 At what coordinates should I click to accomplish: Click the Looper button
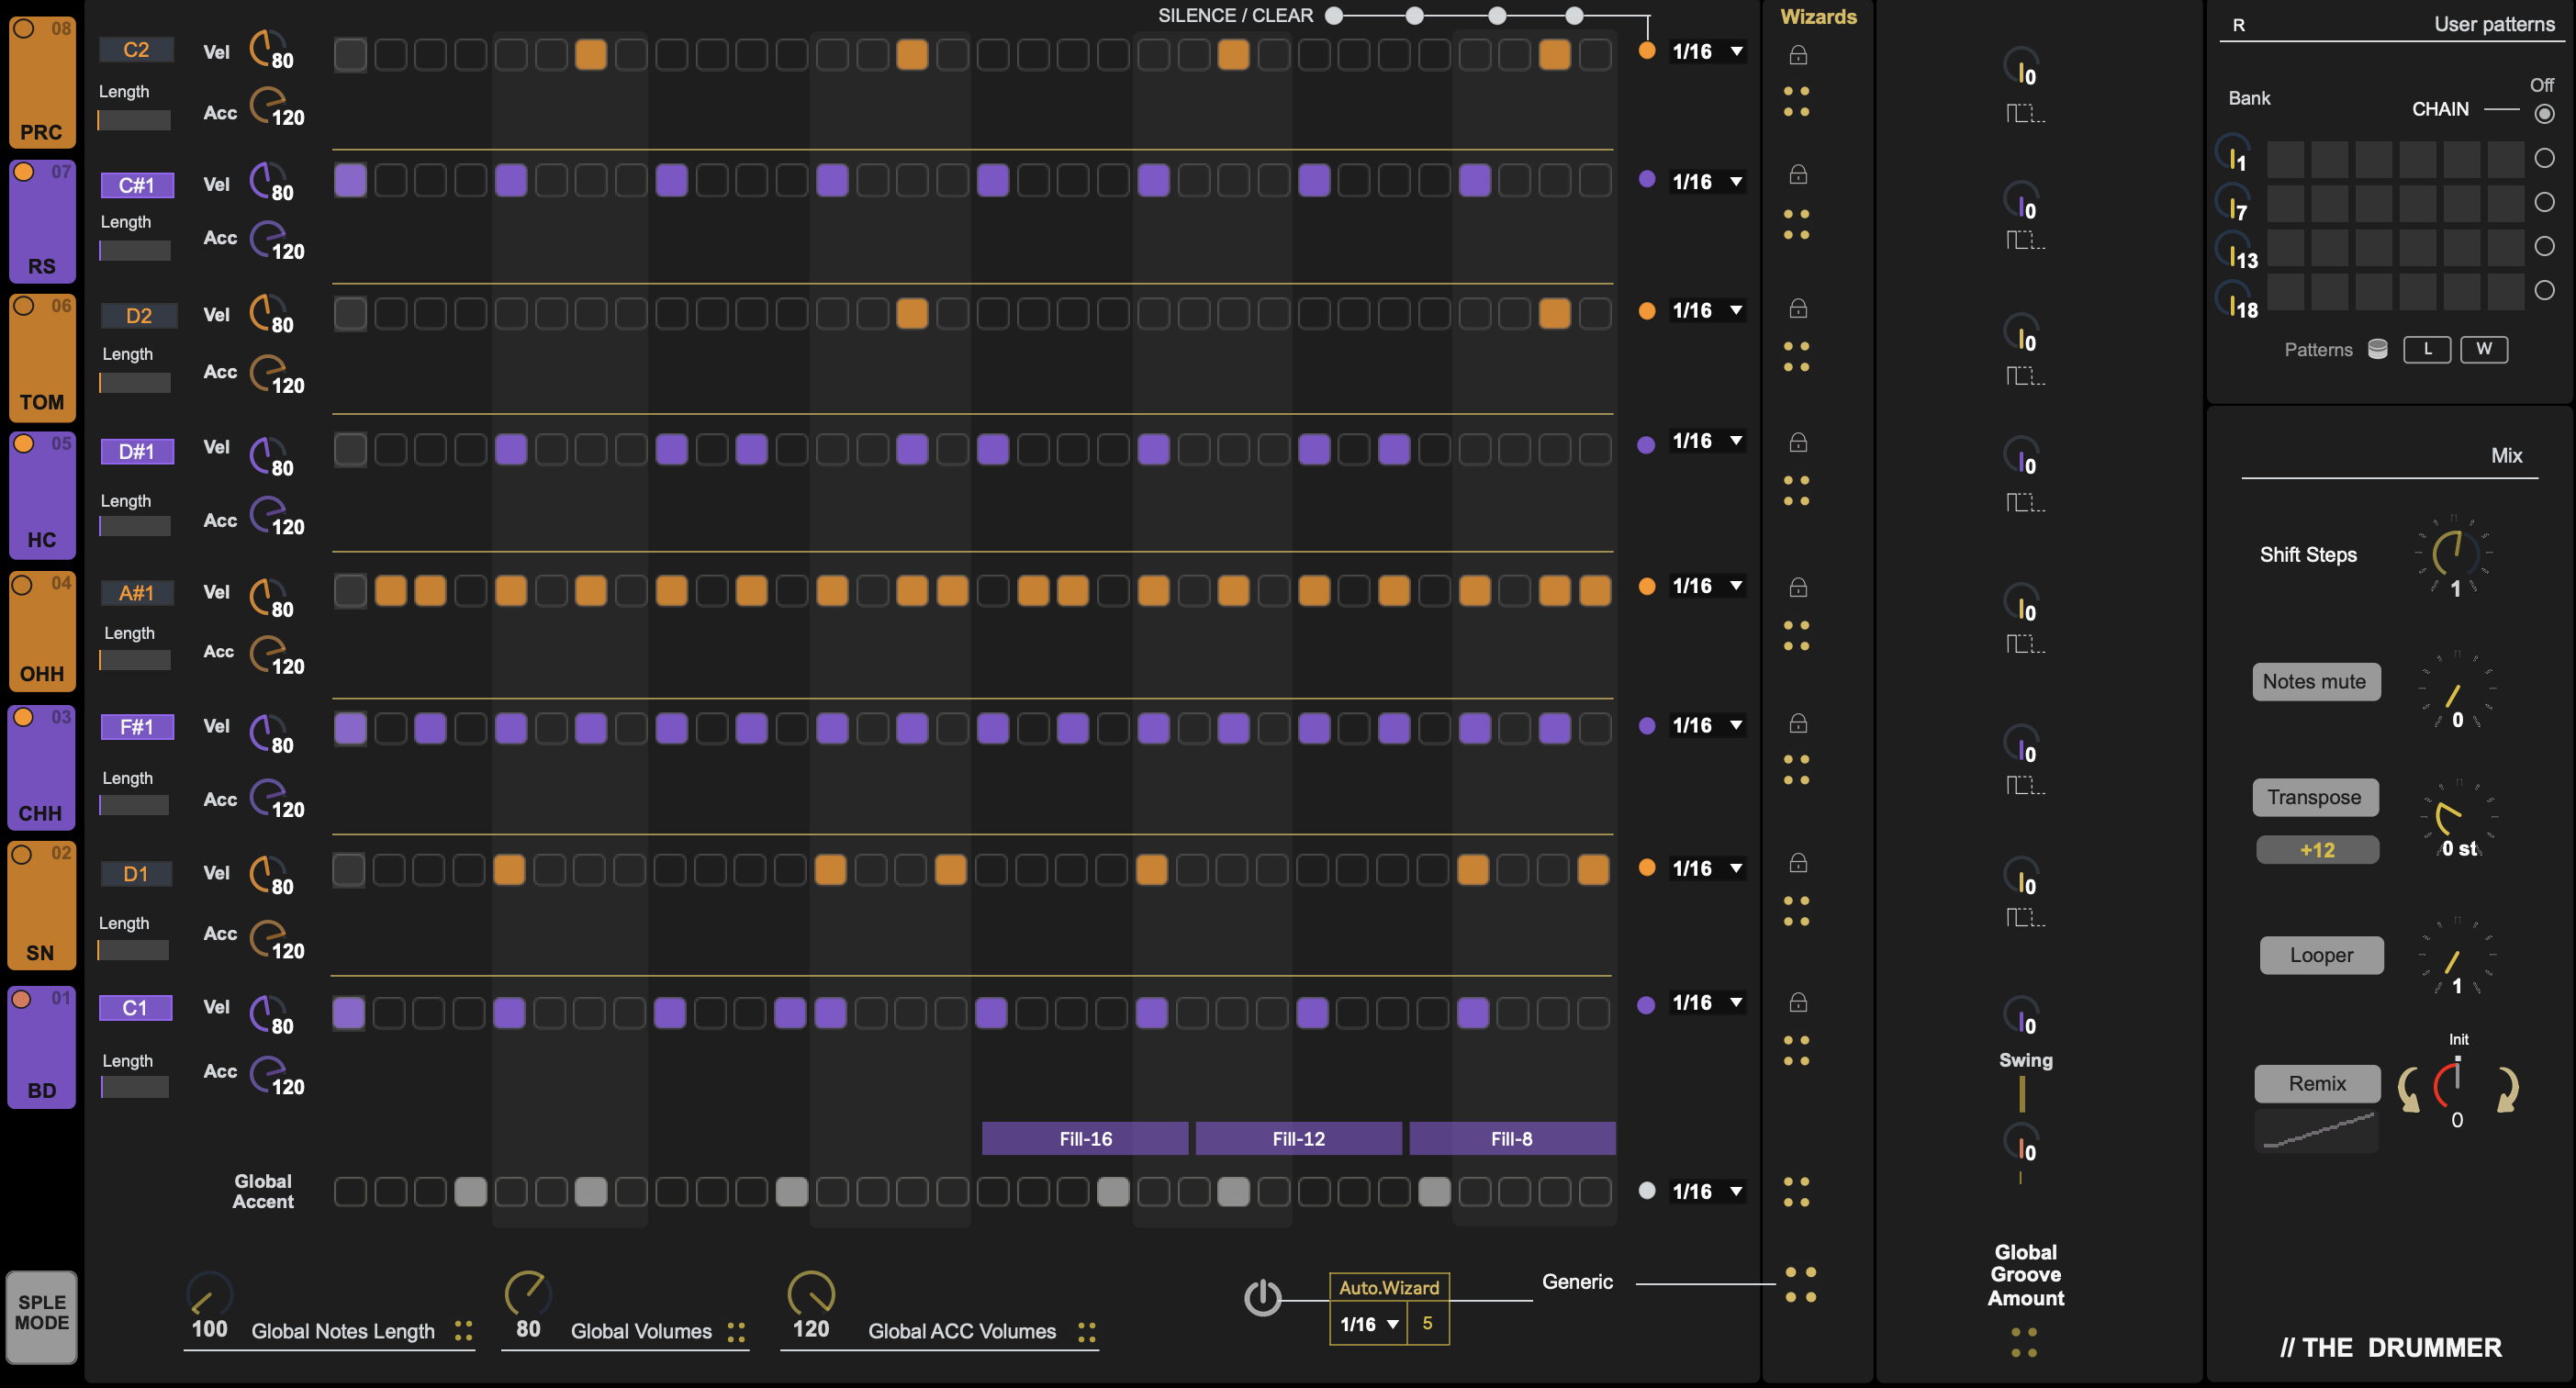point(2320,955)
